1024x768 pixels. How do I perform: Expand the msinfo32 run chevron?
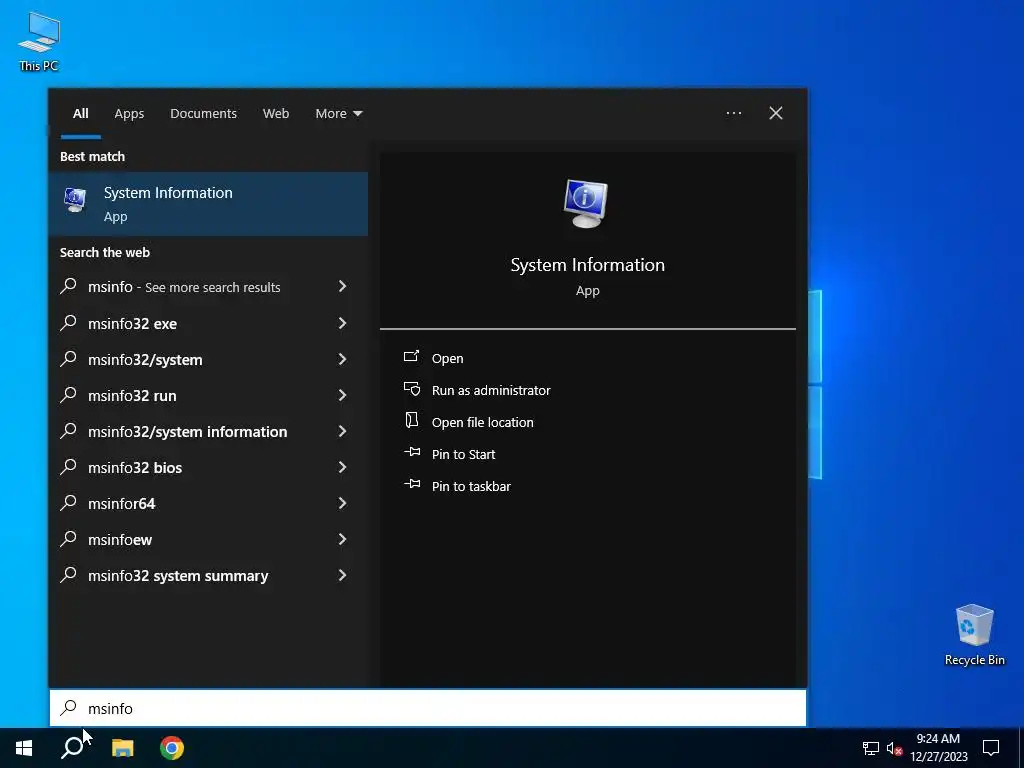tap(342, 394)
